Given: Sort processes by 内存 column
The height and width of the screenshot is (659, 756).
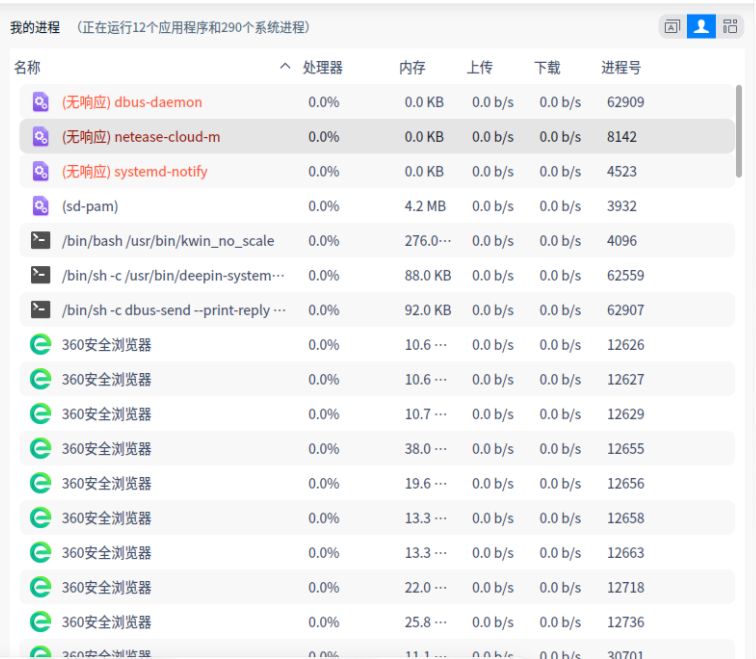Looking at the screenshot, I should pyautogui.click(x=412, y=67).
